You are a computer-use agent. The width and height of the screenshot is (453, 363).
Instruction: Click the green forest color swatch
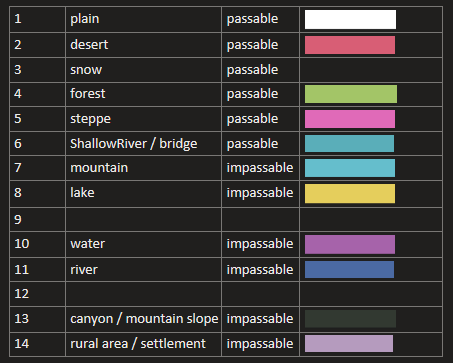pyautogui.click(x=351, y=94)
